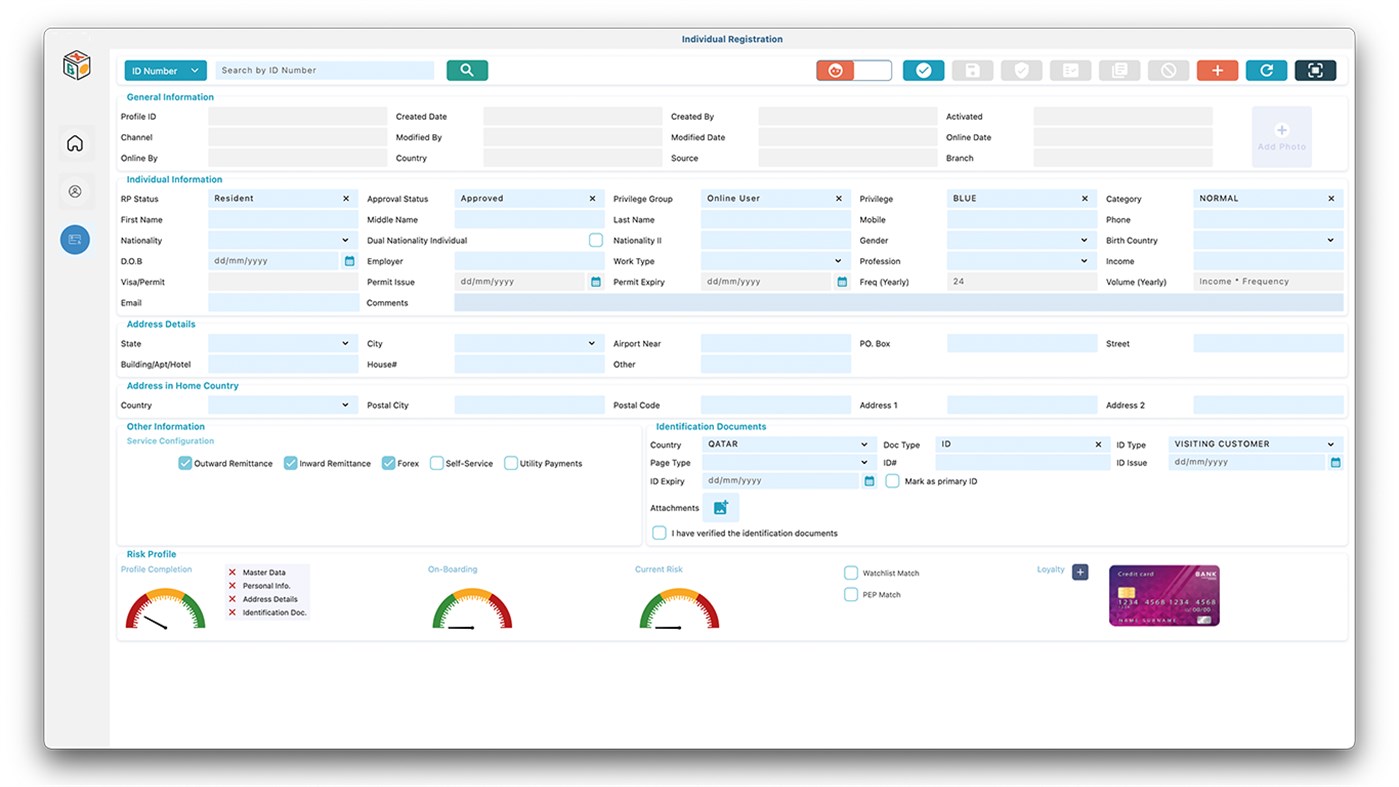
Task: Open the identification document attachments uploader
Action: [x=721, y=507]
